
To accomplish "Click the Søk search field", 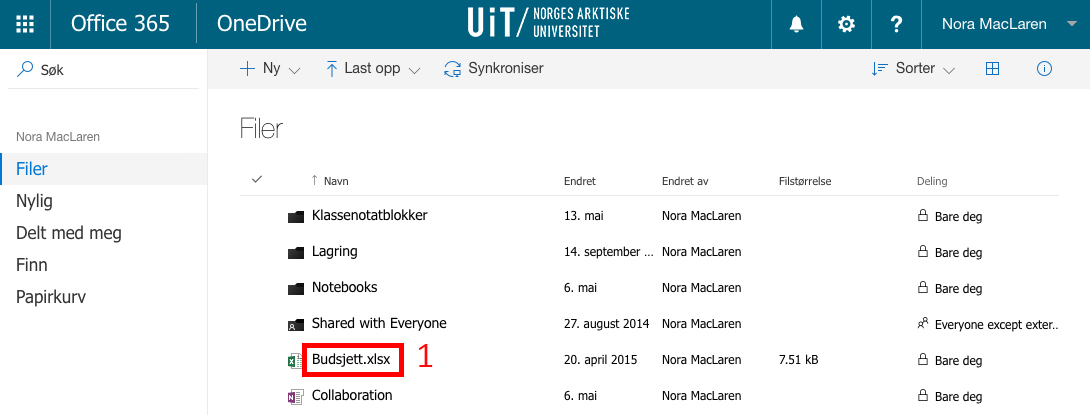I will pos(100,70).
